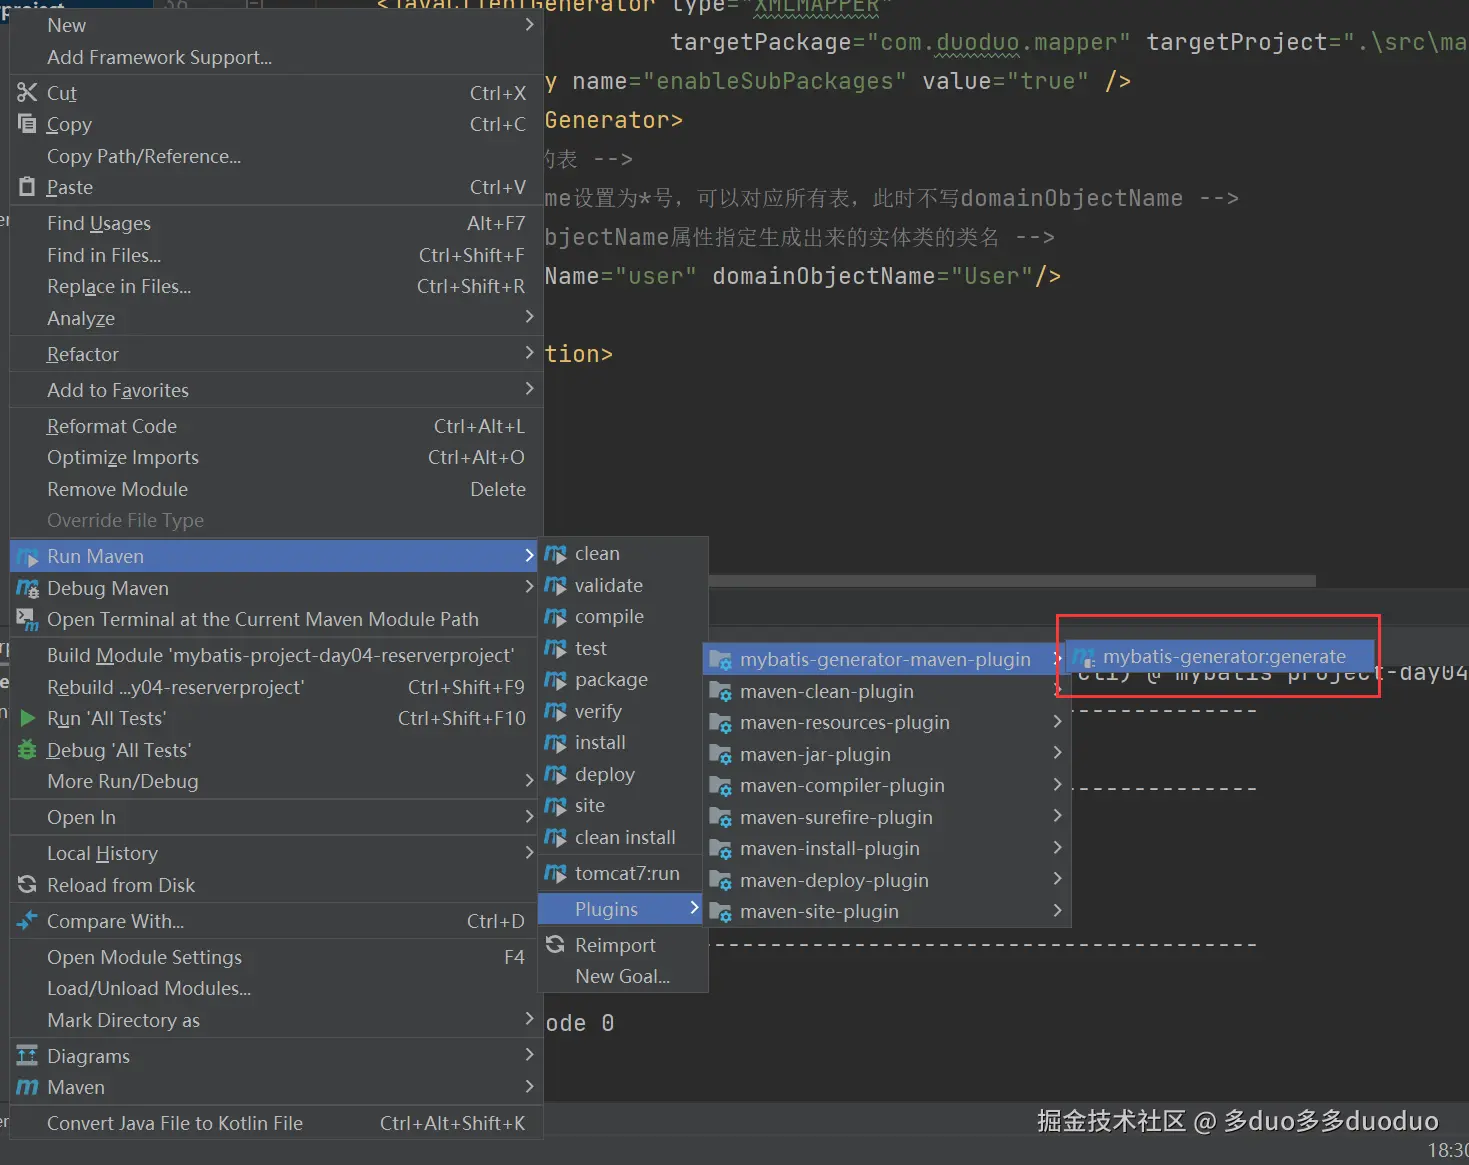1469x1165 pixels.
Task: Expand the Analyze submenu arrow
Action: coord(529,317)
